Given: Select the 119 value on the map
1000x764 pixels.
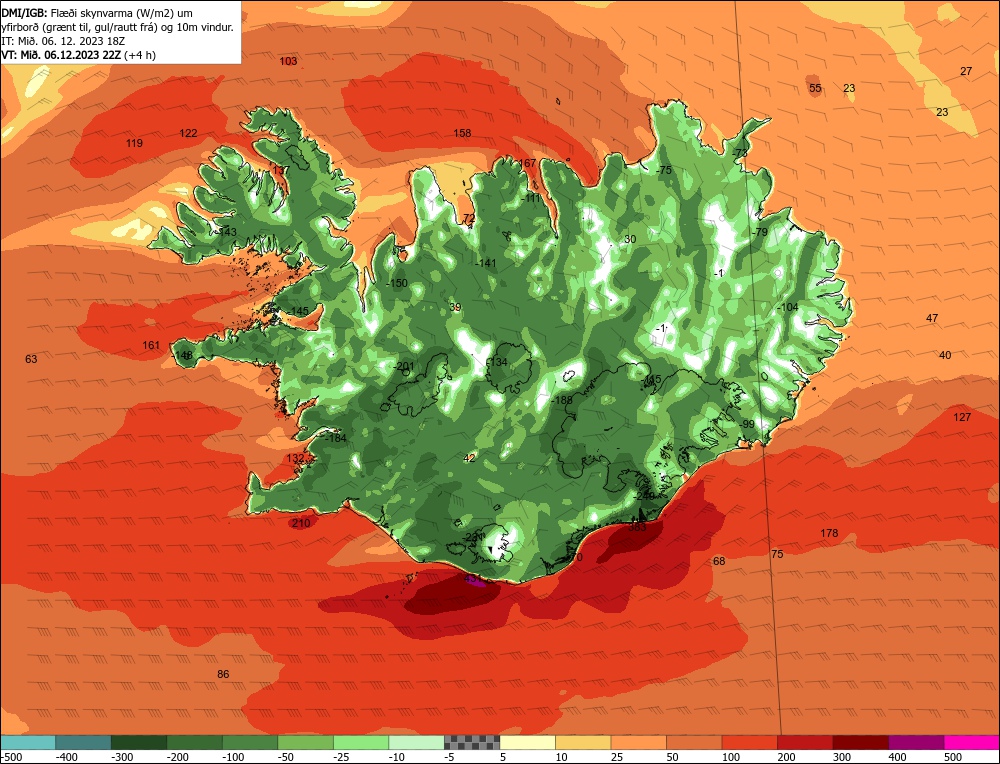Looking at the screenshot, I should 134,143.
